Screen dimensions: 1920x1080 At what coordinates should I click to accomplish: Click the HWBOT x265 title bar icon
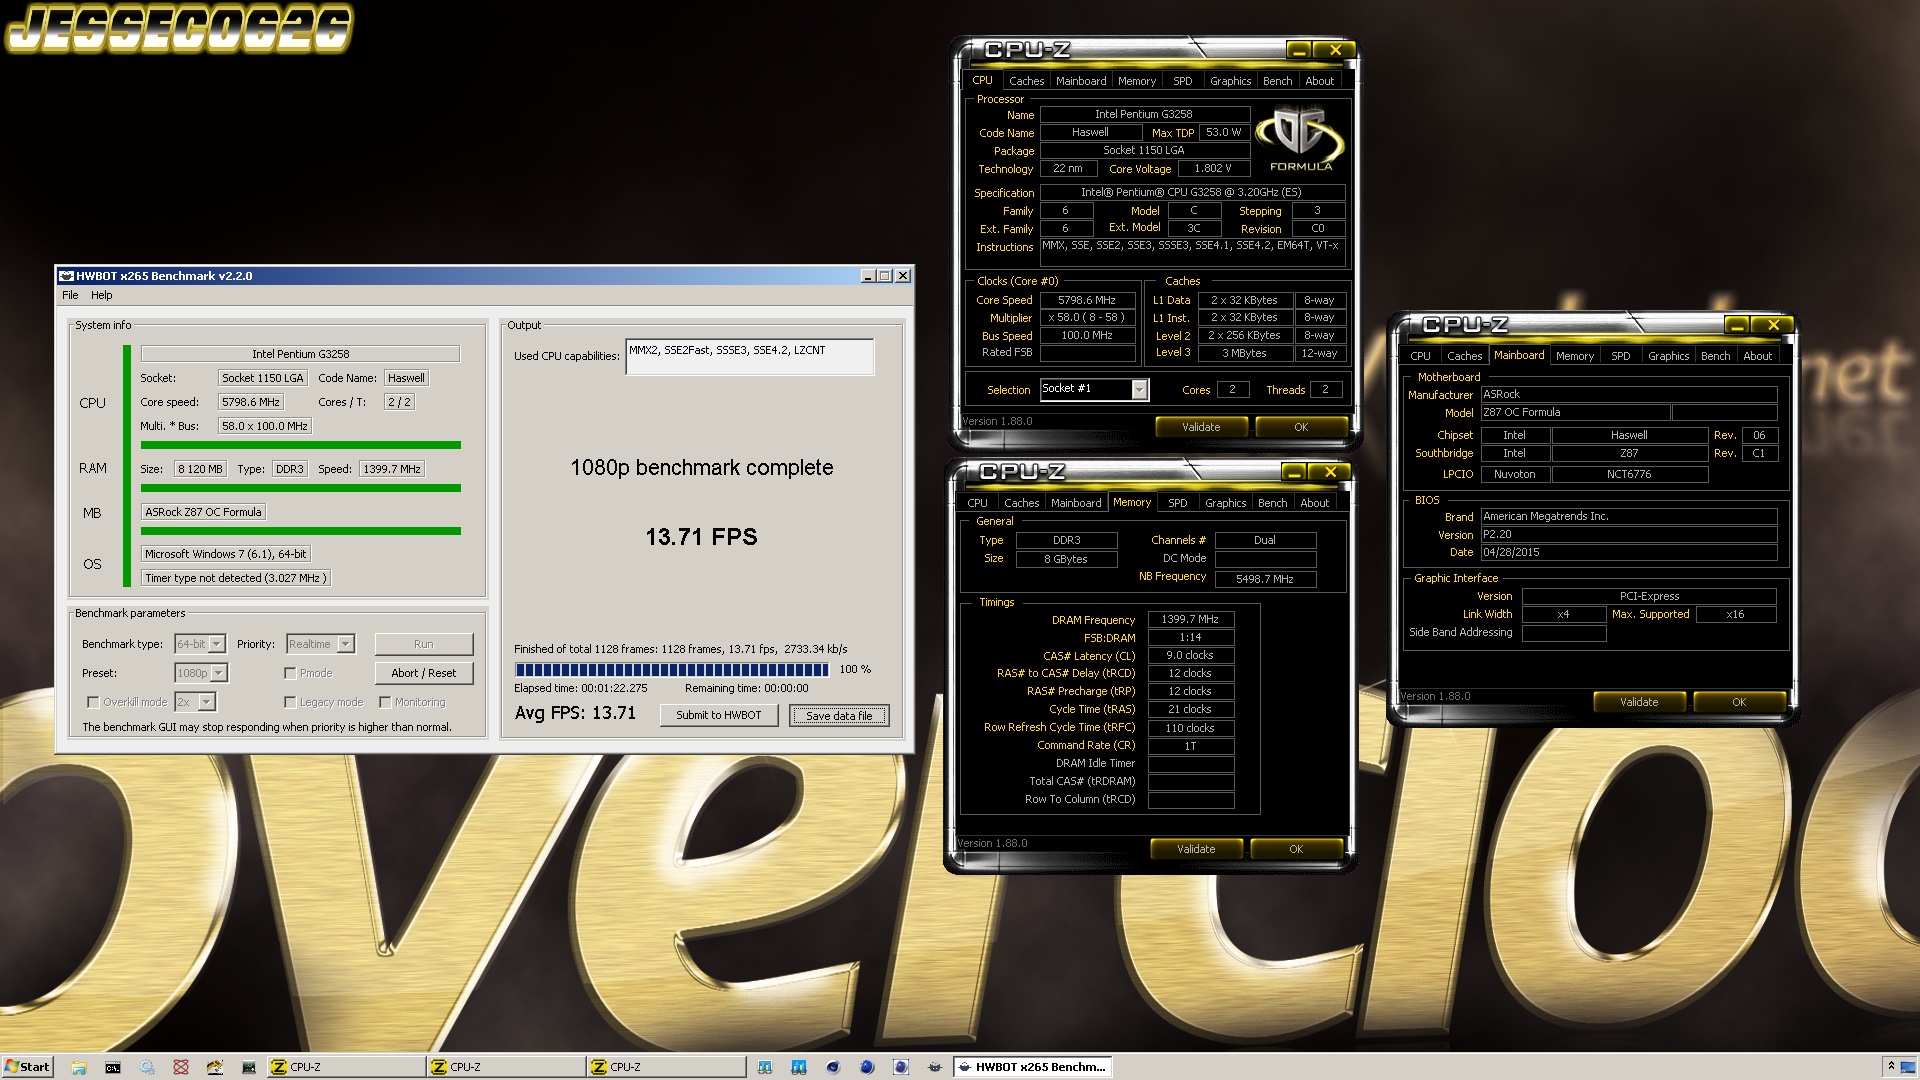[67, 276]
